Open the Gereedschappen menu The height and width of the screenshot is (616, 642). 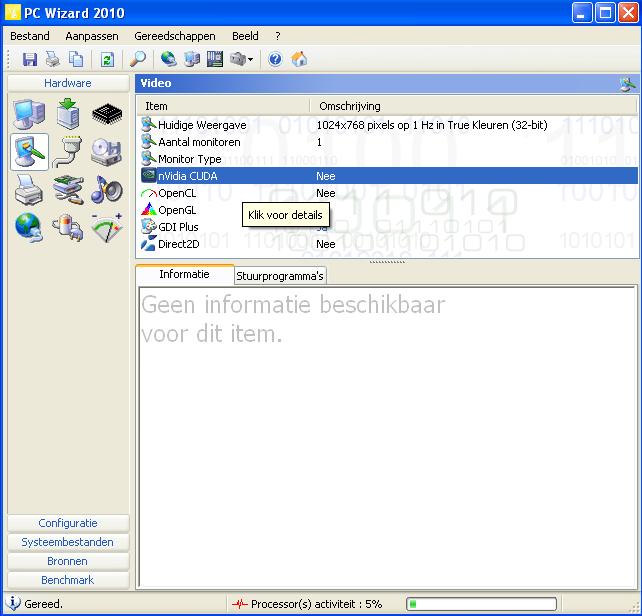point(175,36)
